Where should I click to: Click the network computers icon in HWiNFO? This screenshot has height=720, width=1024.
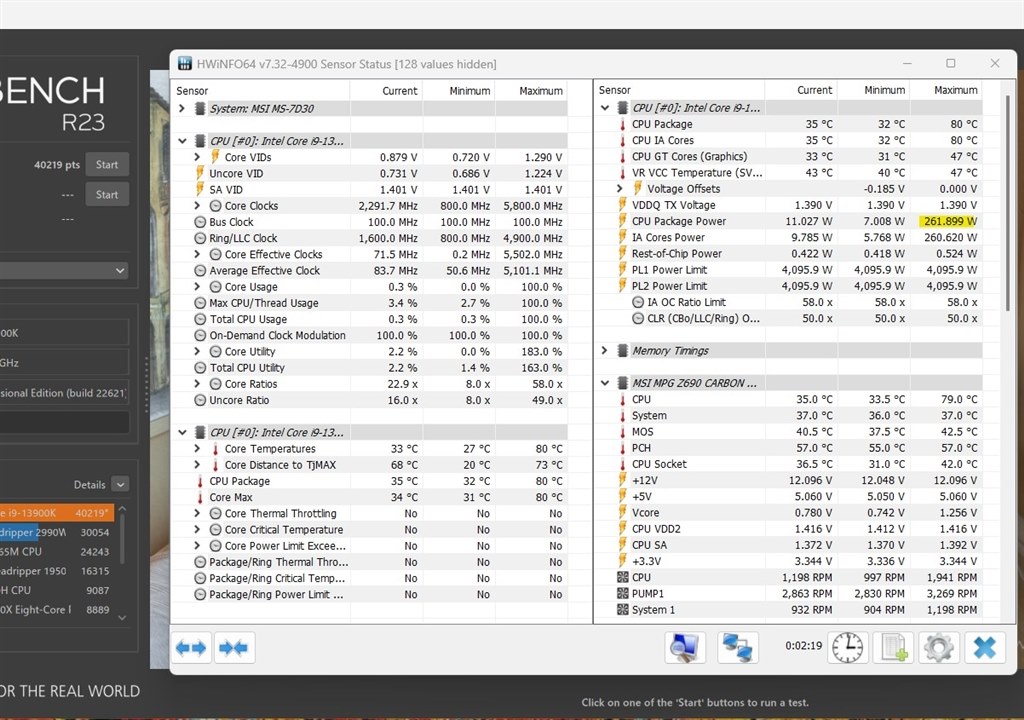(738, 647)
